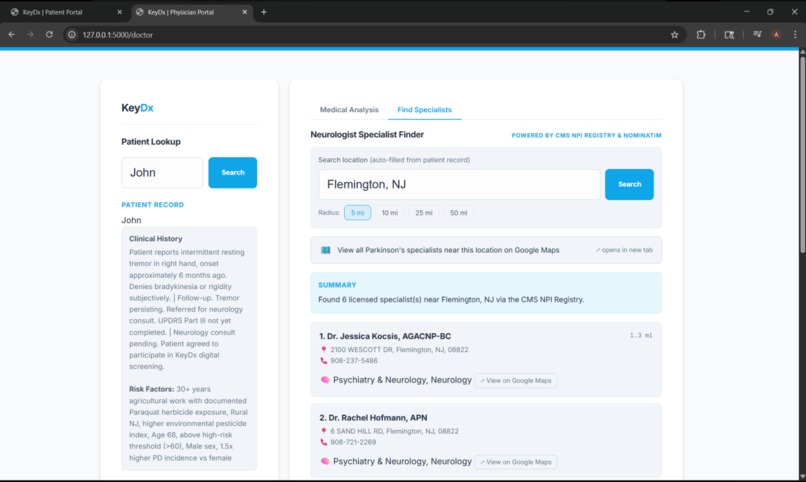Select the KeyDx Physician Portal tab
Viewport: 806px width, 482px height.
tap(192, 12)
